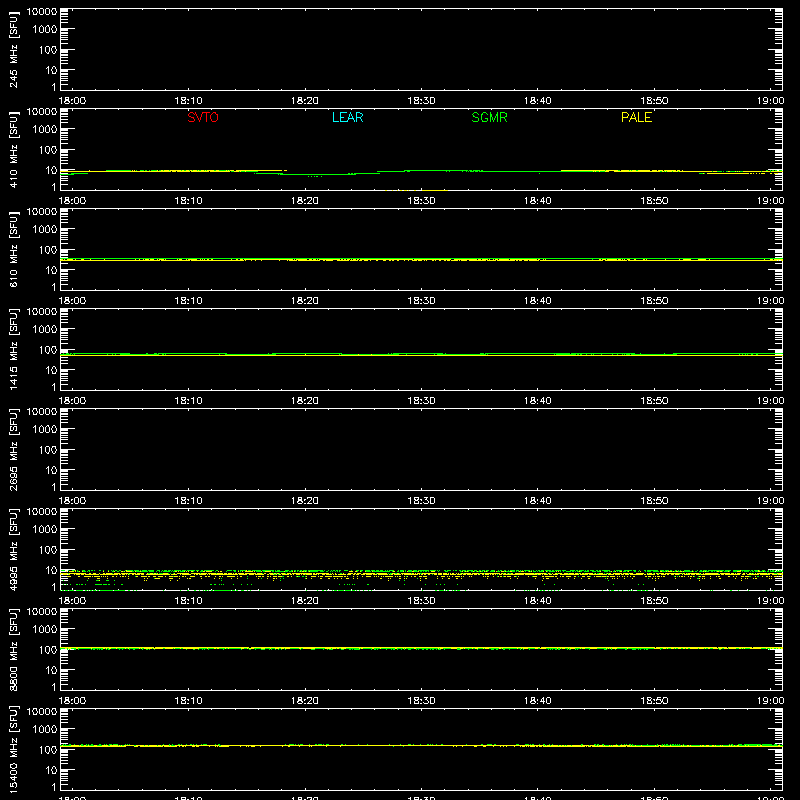This screenshot has width=800, height=800.
Task: Click the 10000 tick of 245 MHz panel
Action: click(42, 12)
